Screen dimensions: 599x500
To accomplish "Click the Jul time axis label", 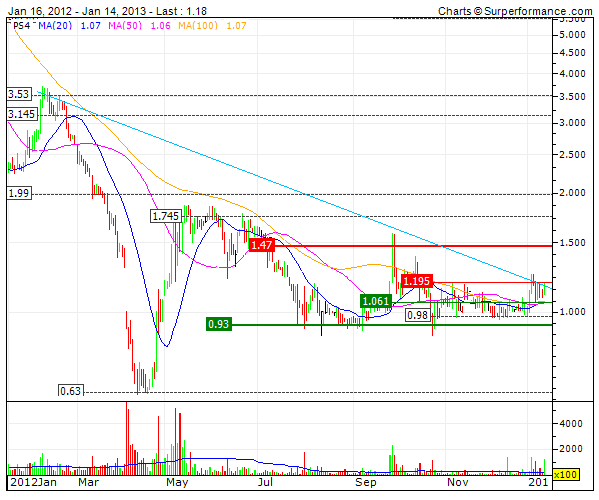I will click(x=266, y=482).
